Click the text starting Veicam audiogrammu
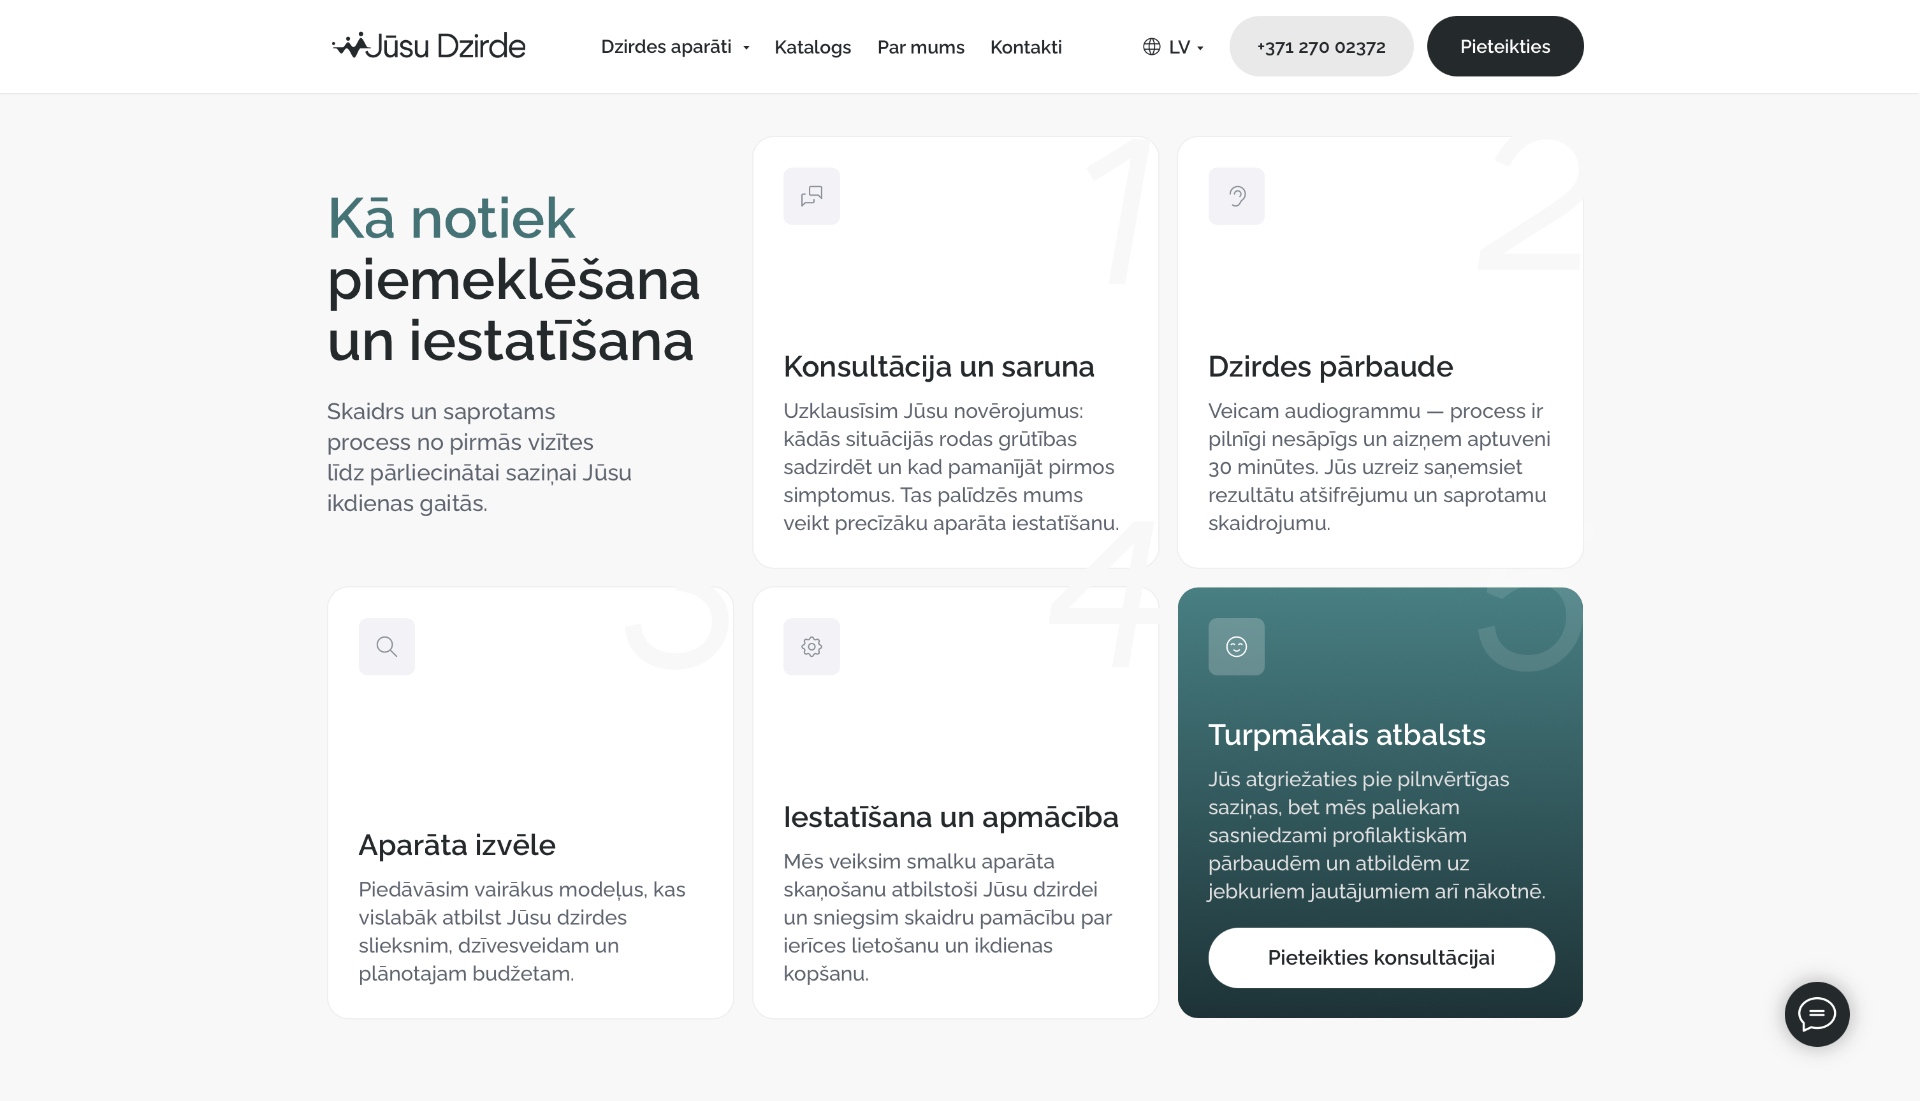The width and height of the screenshot is (1920, 1101). [1379, 467]
